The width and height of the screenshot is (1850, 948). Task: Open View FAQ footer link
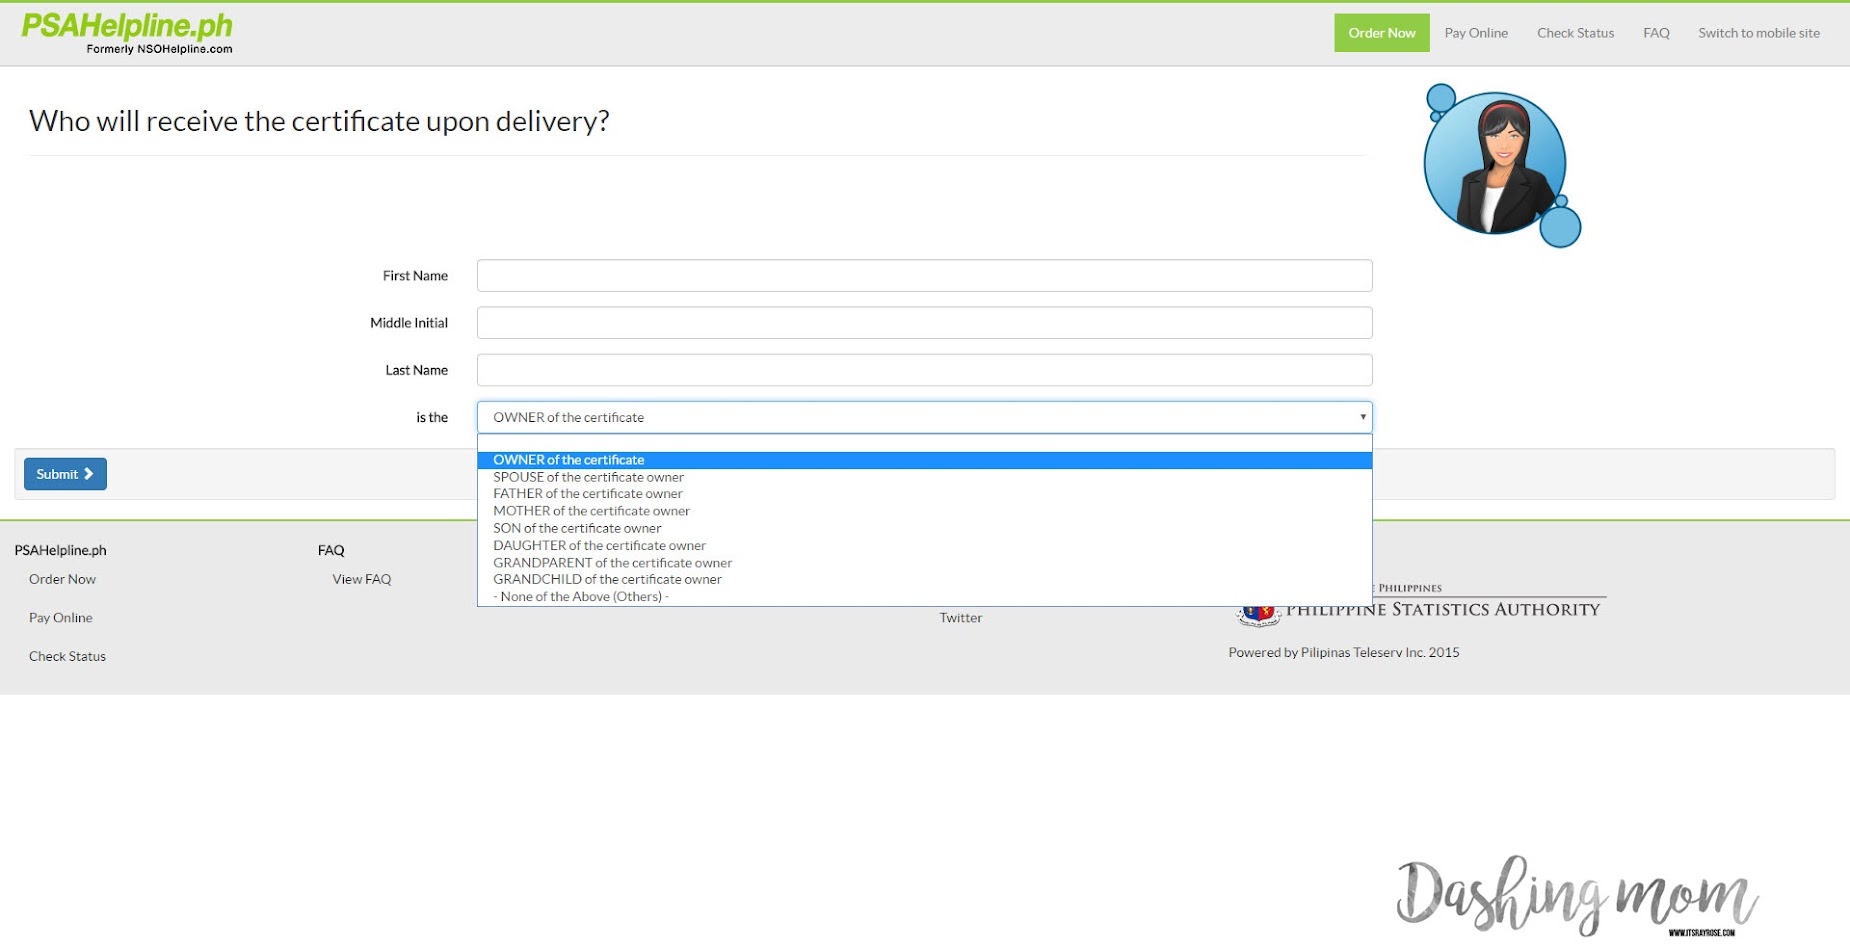point(361,579)
